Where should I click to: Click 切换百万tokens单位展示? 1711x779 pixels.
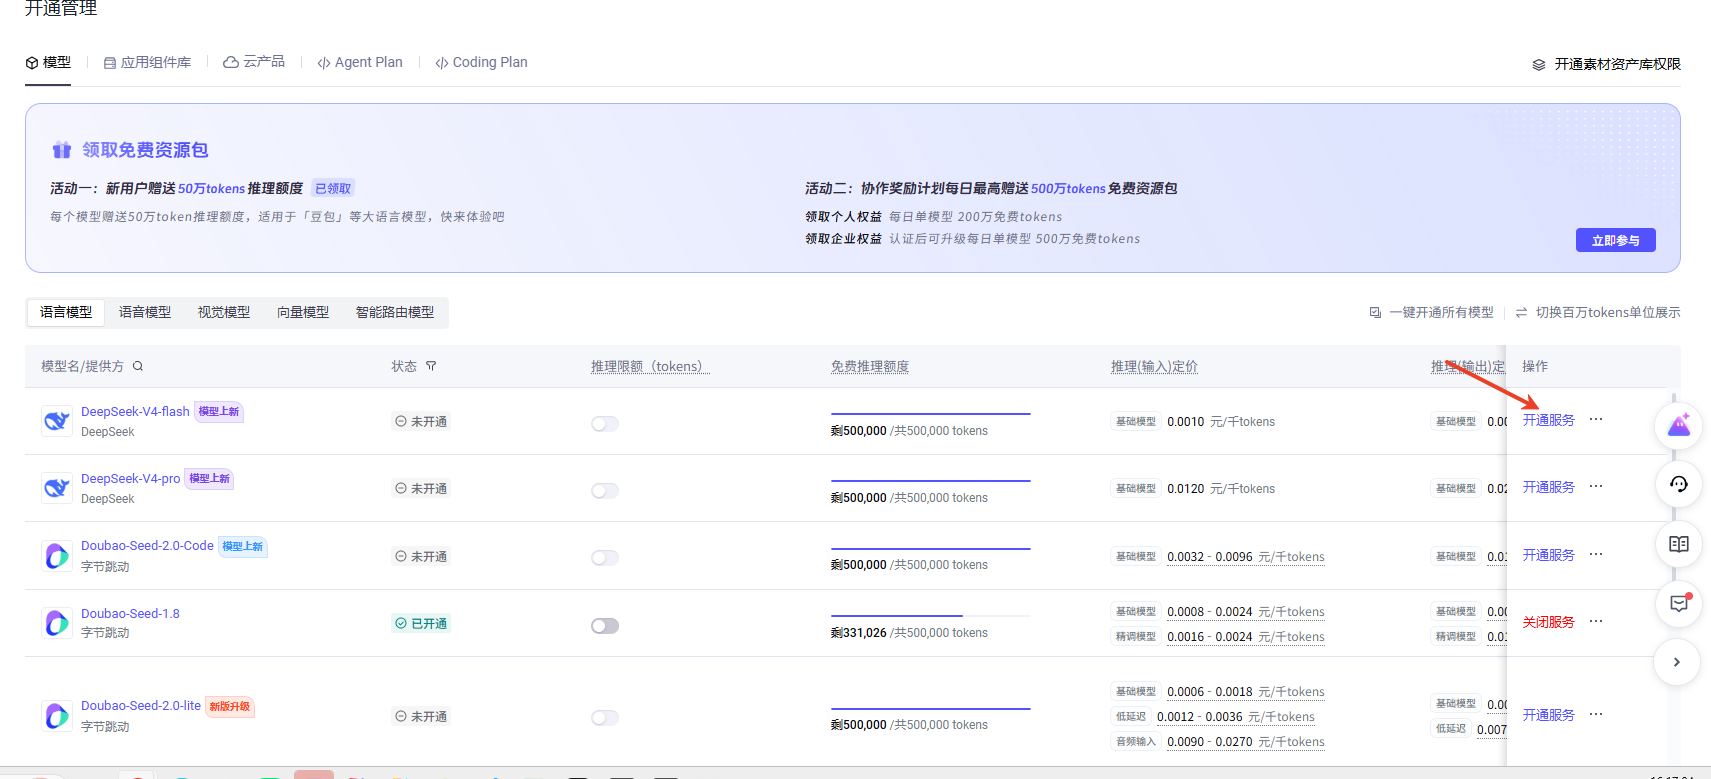pos(1598,312)
